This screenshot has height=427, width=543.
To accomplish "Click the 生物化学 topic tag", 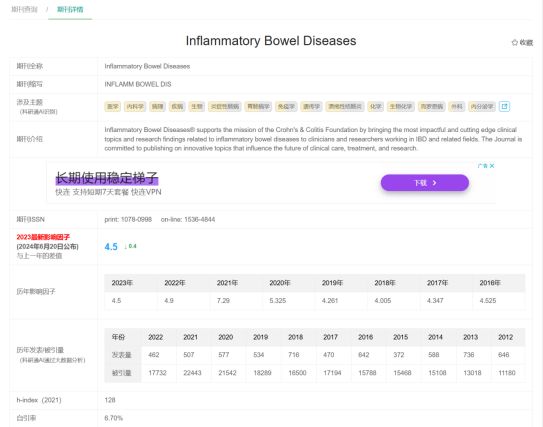I will click(401, 107).
